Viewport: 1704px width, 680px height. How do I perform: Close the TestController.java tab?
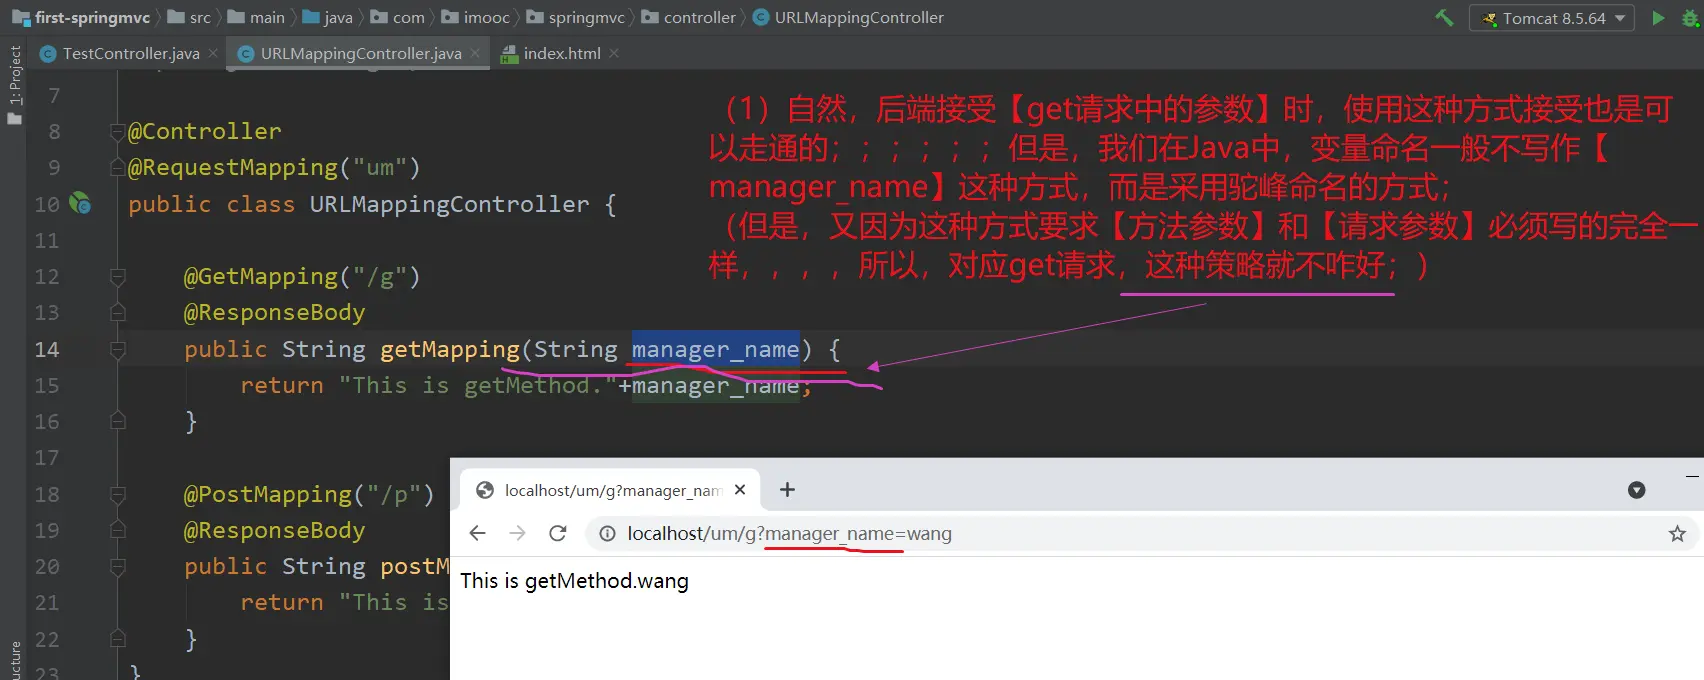point(213,53)
